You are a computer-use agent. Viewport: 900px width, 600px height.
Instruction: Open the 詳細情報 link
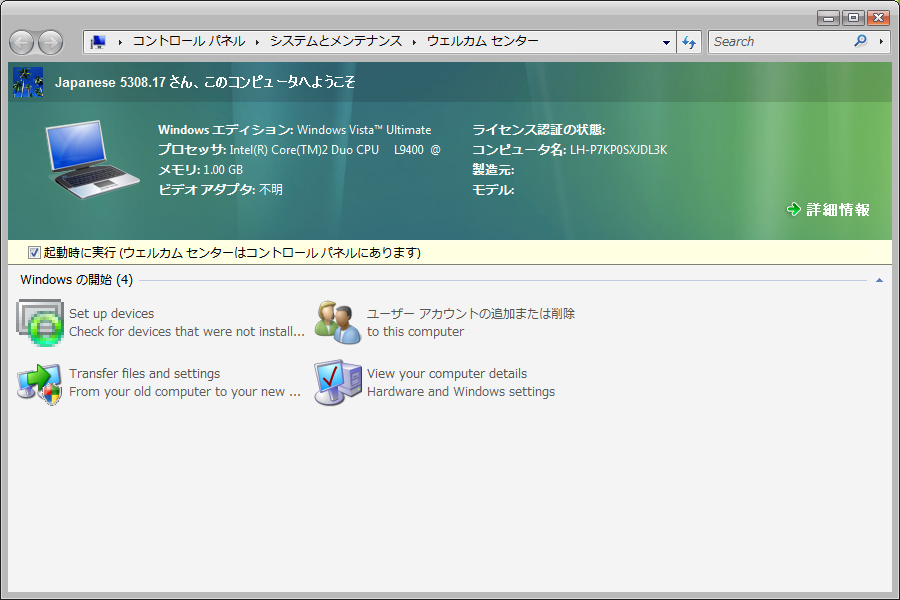[x=837, y=210]
